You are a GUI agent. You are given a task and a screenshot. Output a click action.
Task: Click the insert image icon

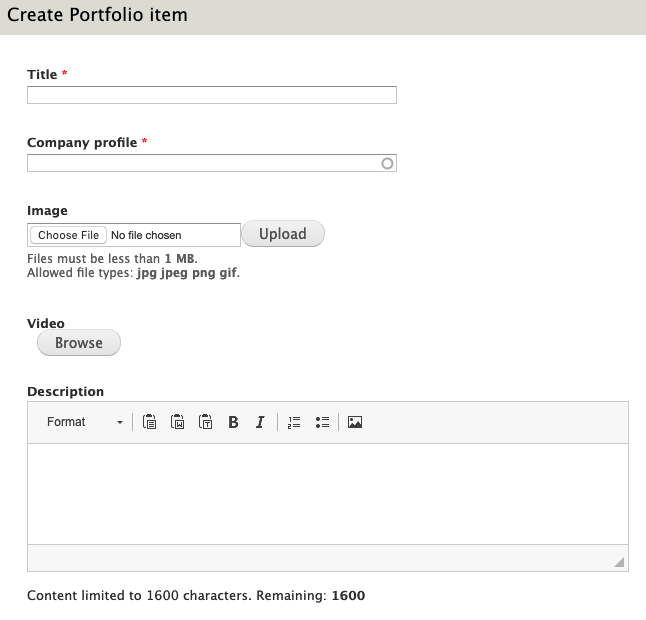(x=355, y=422)
